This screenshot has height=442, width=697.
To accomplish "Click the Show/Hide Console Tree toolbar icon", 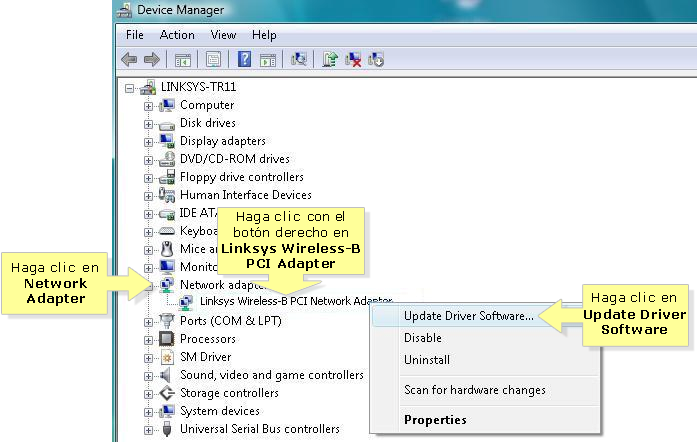I will (183, 60).
